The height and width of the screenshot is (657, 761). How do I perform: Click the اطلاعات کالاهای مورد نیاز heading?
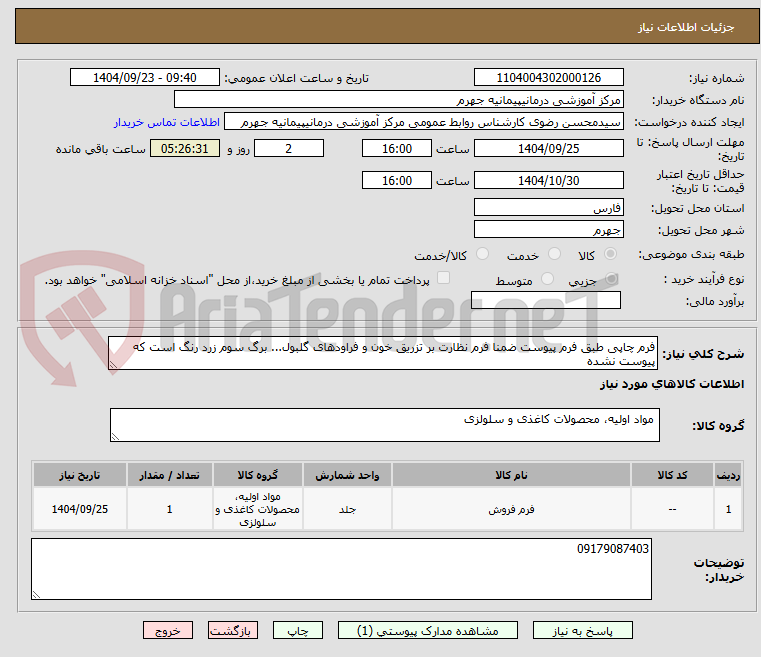point(672,384)
